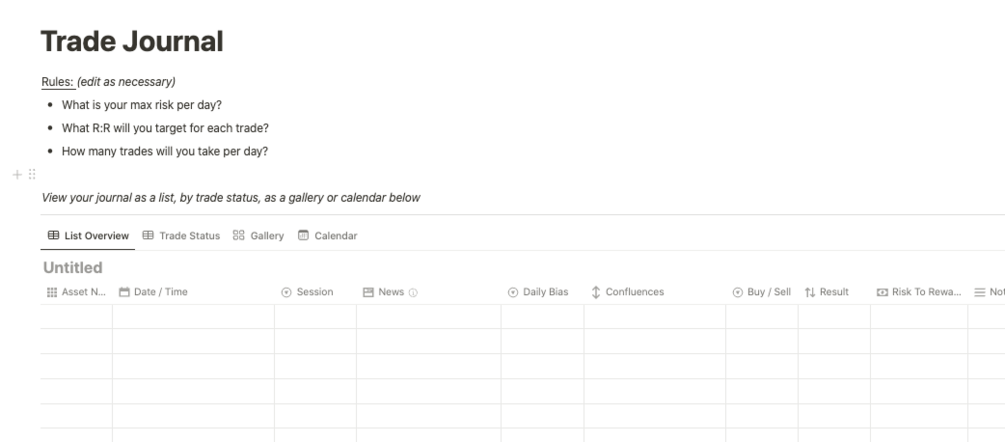Open the Confluences column header
1005x442 pixels.
click(628, 292)
